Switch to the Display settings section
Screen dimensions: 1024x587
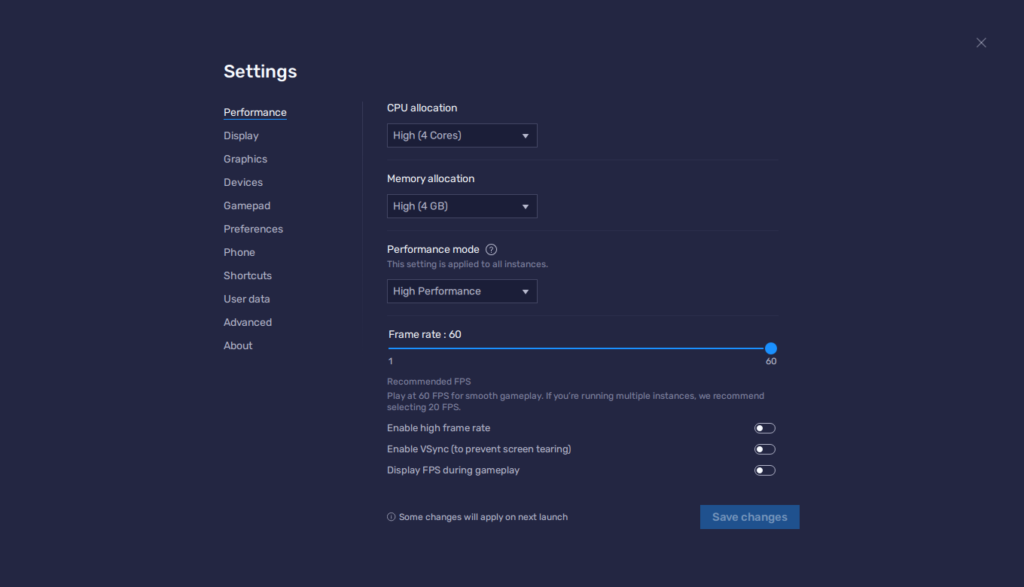[x=240, y=135]
